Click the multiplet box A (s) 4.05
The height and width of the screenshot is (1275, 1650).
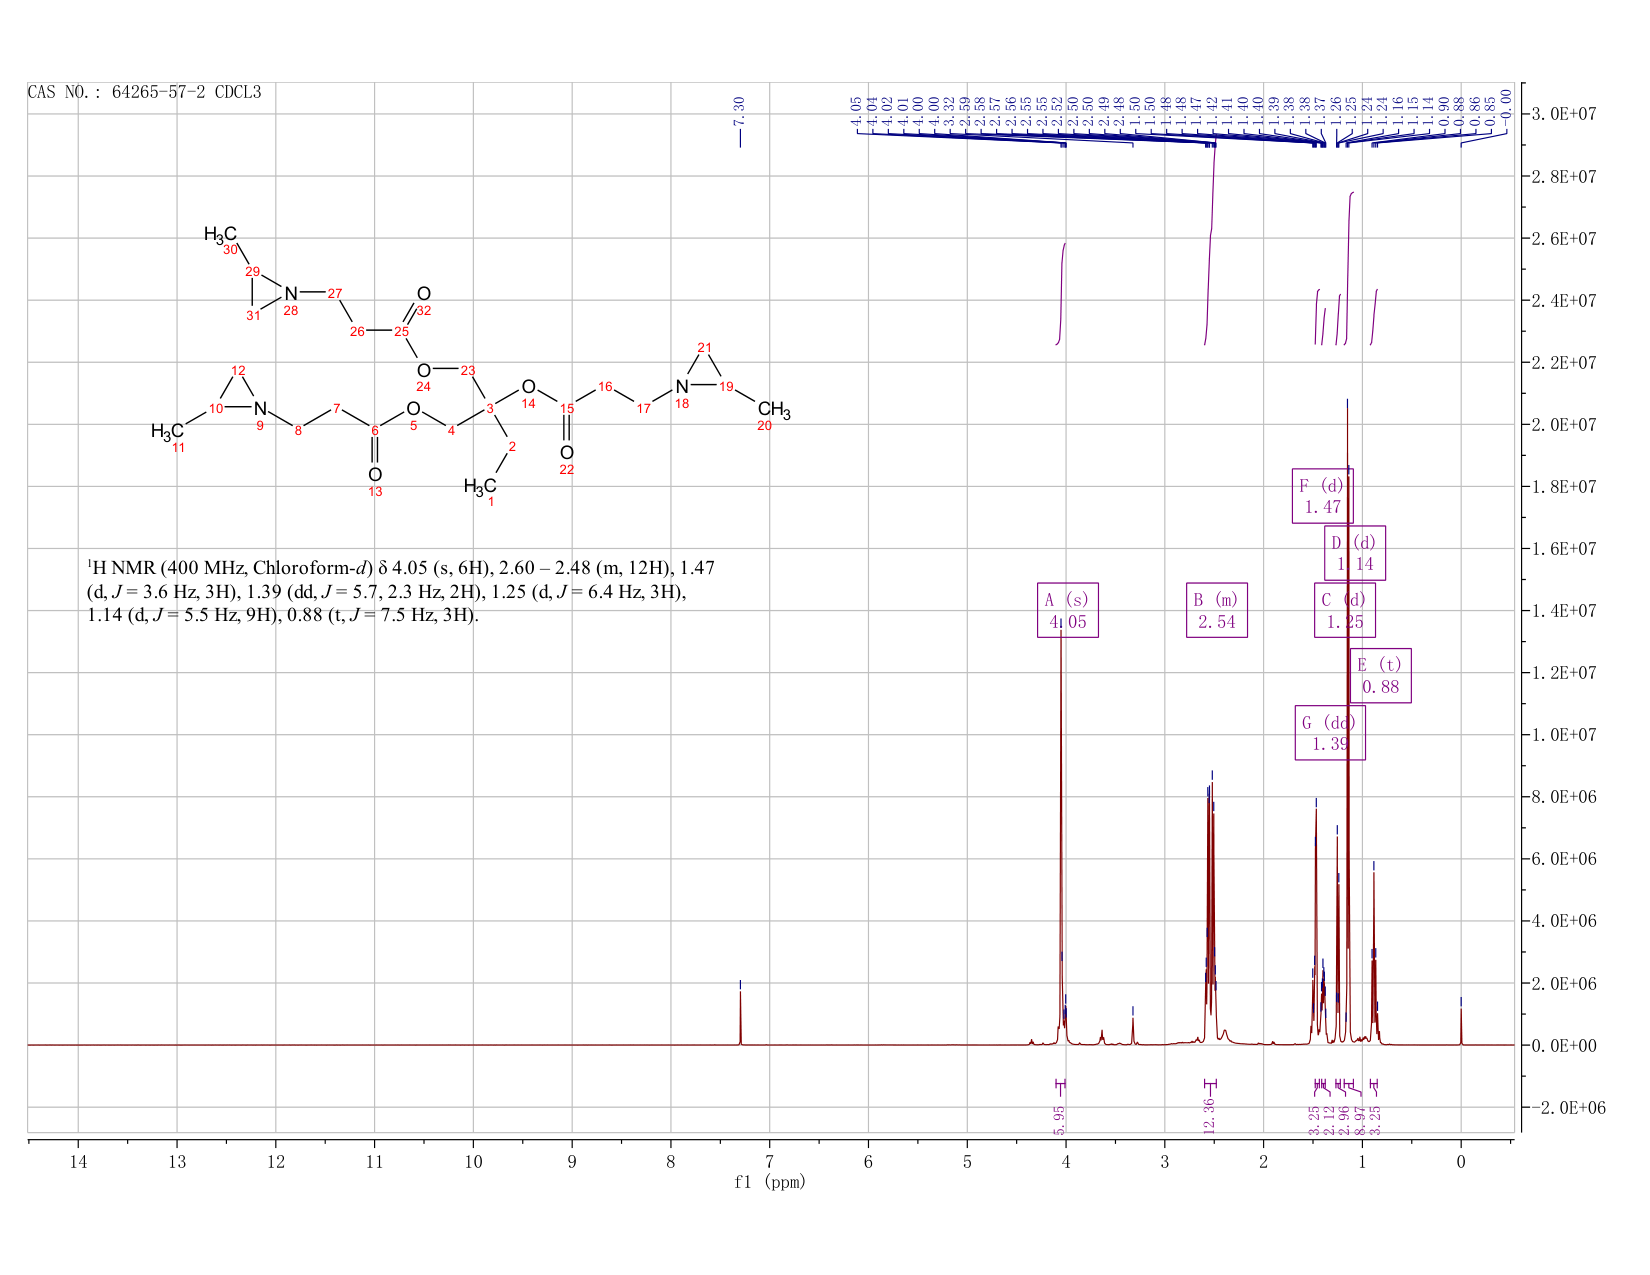click(x=1068, y=610)
